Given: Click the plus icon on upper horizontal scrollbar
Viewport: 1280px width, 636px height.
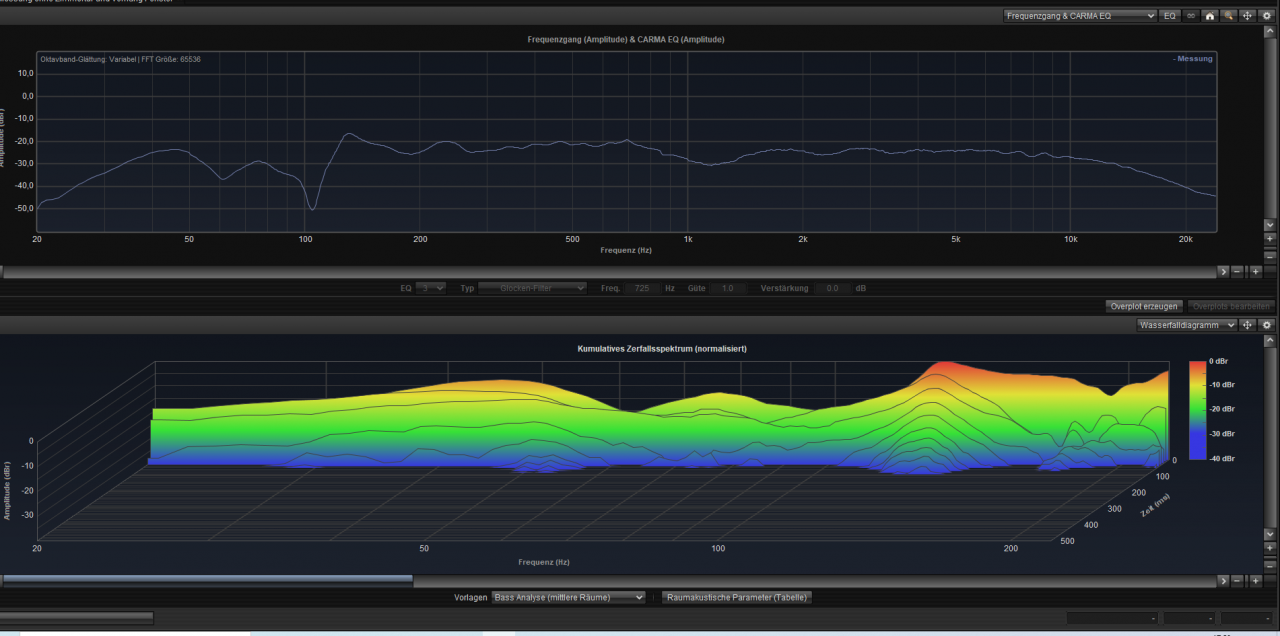Looking at the screenshot, I should point(1256,272).
